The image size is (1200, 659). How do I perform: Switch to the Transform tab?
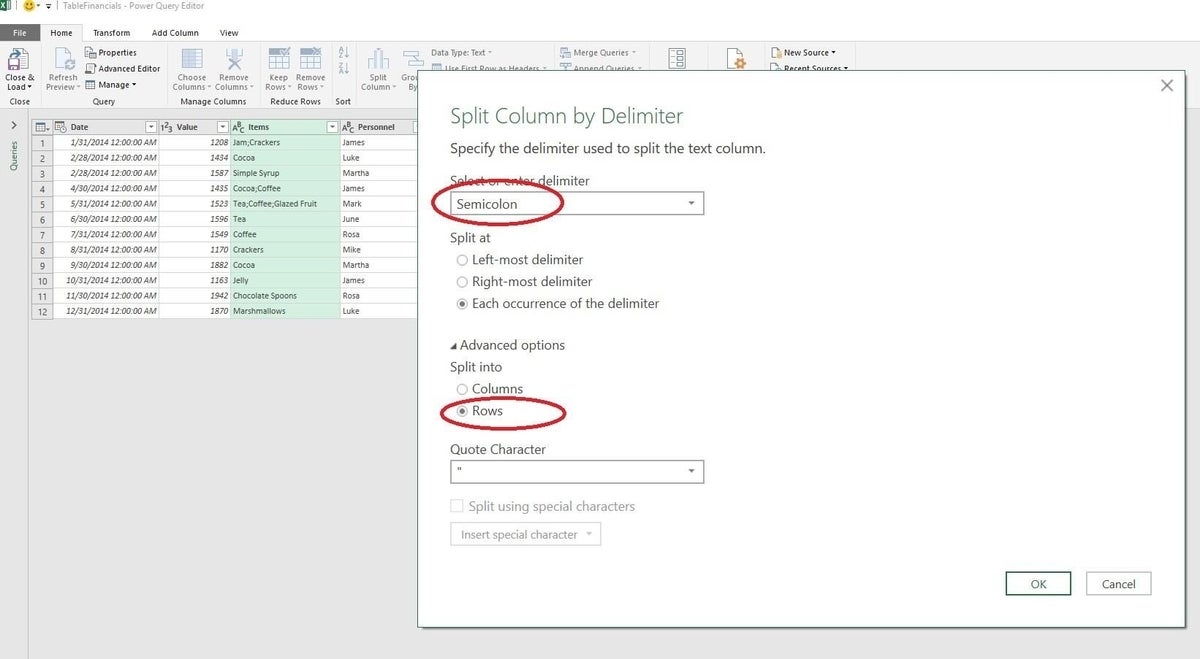point(111,33)
